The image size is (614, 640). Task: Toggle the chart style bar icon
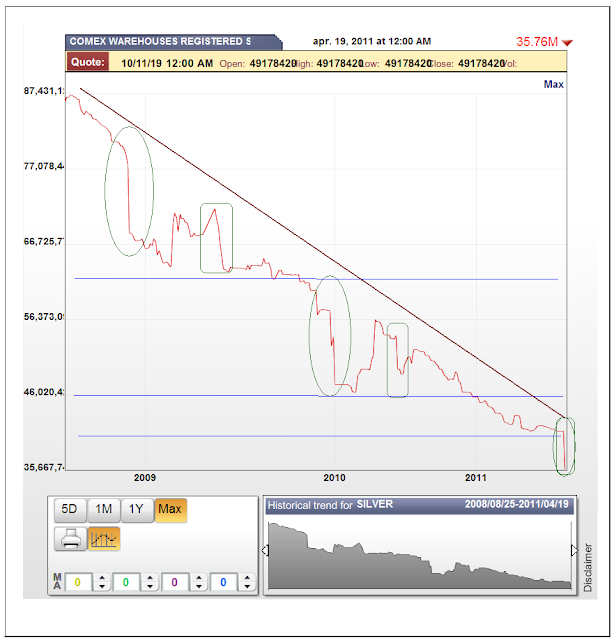click(x=104, y=539)
